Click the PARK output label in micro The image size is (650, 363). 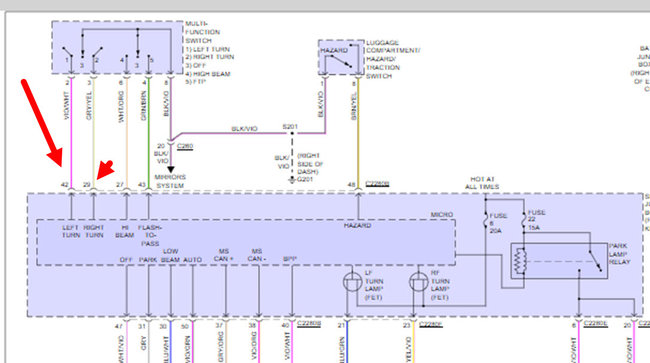pyautogui.click(x=148, y=260)
